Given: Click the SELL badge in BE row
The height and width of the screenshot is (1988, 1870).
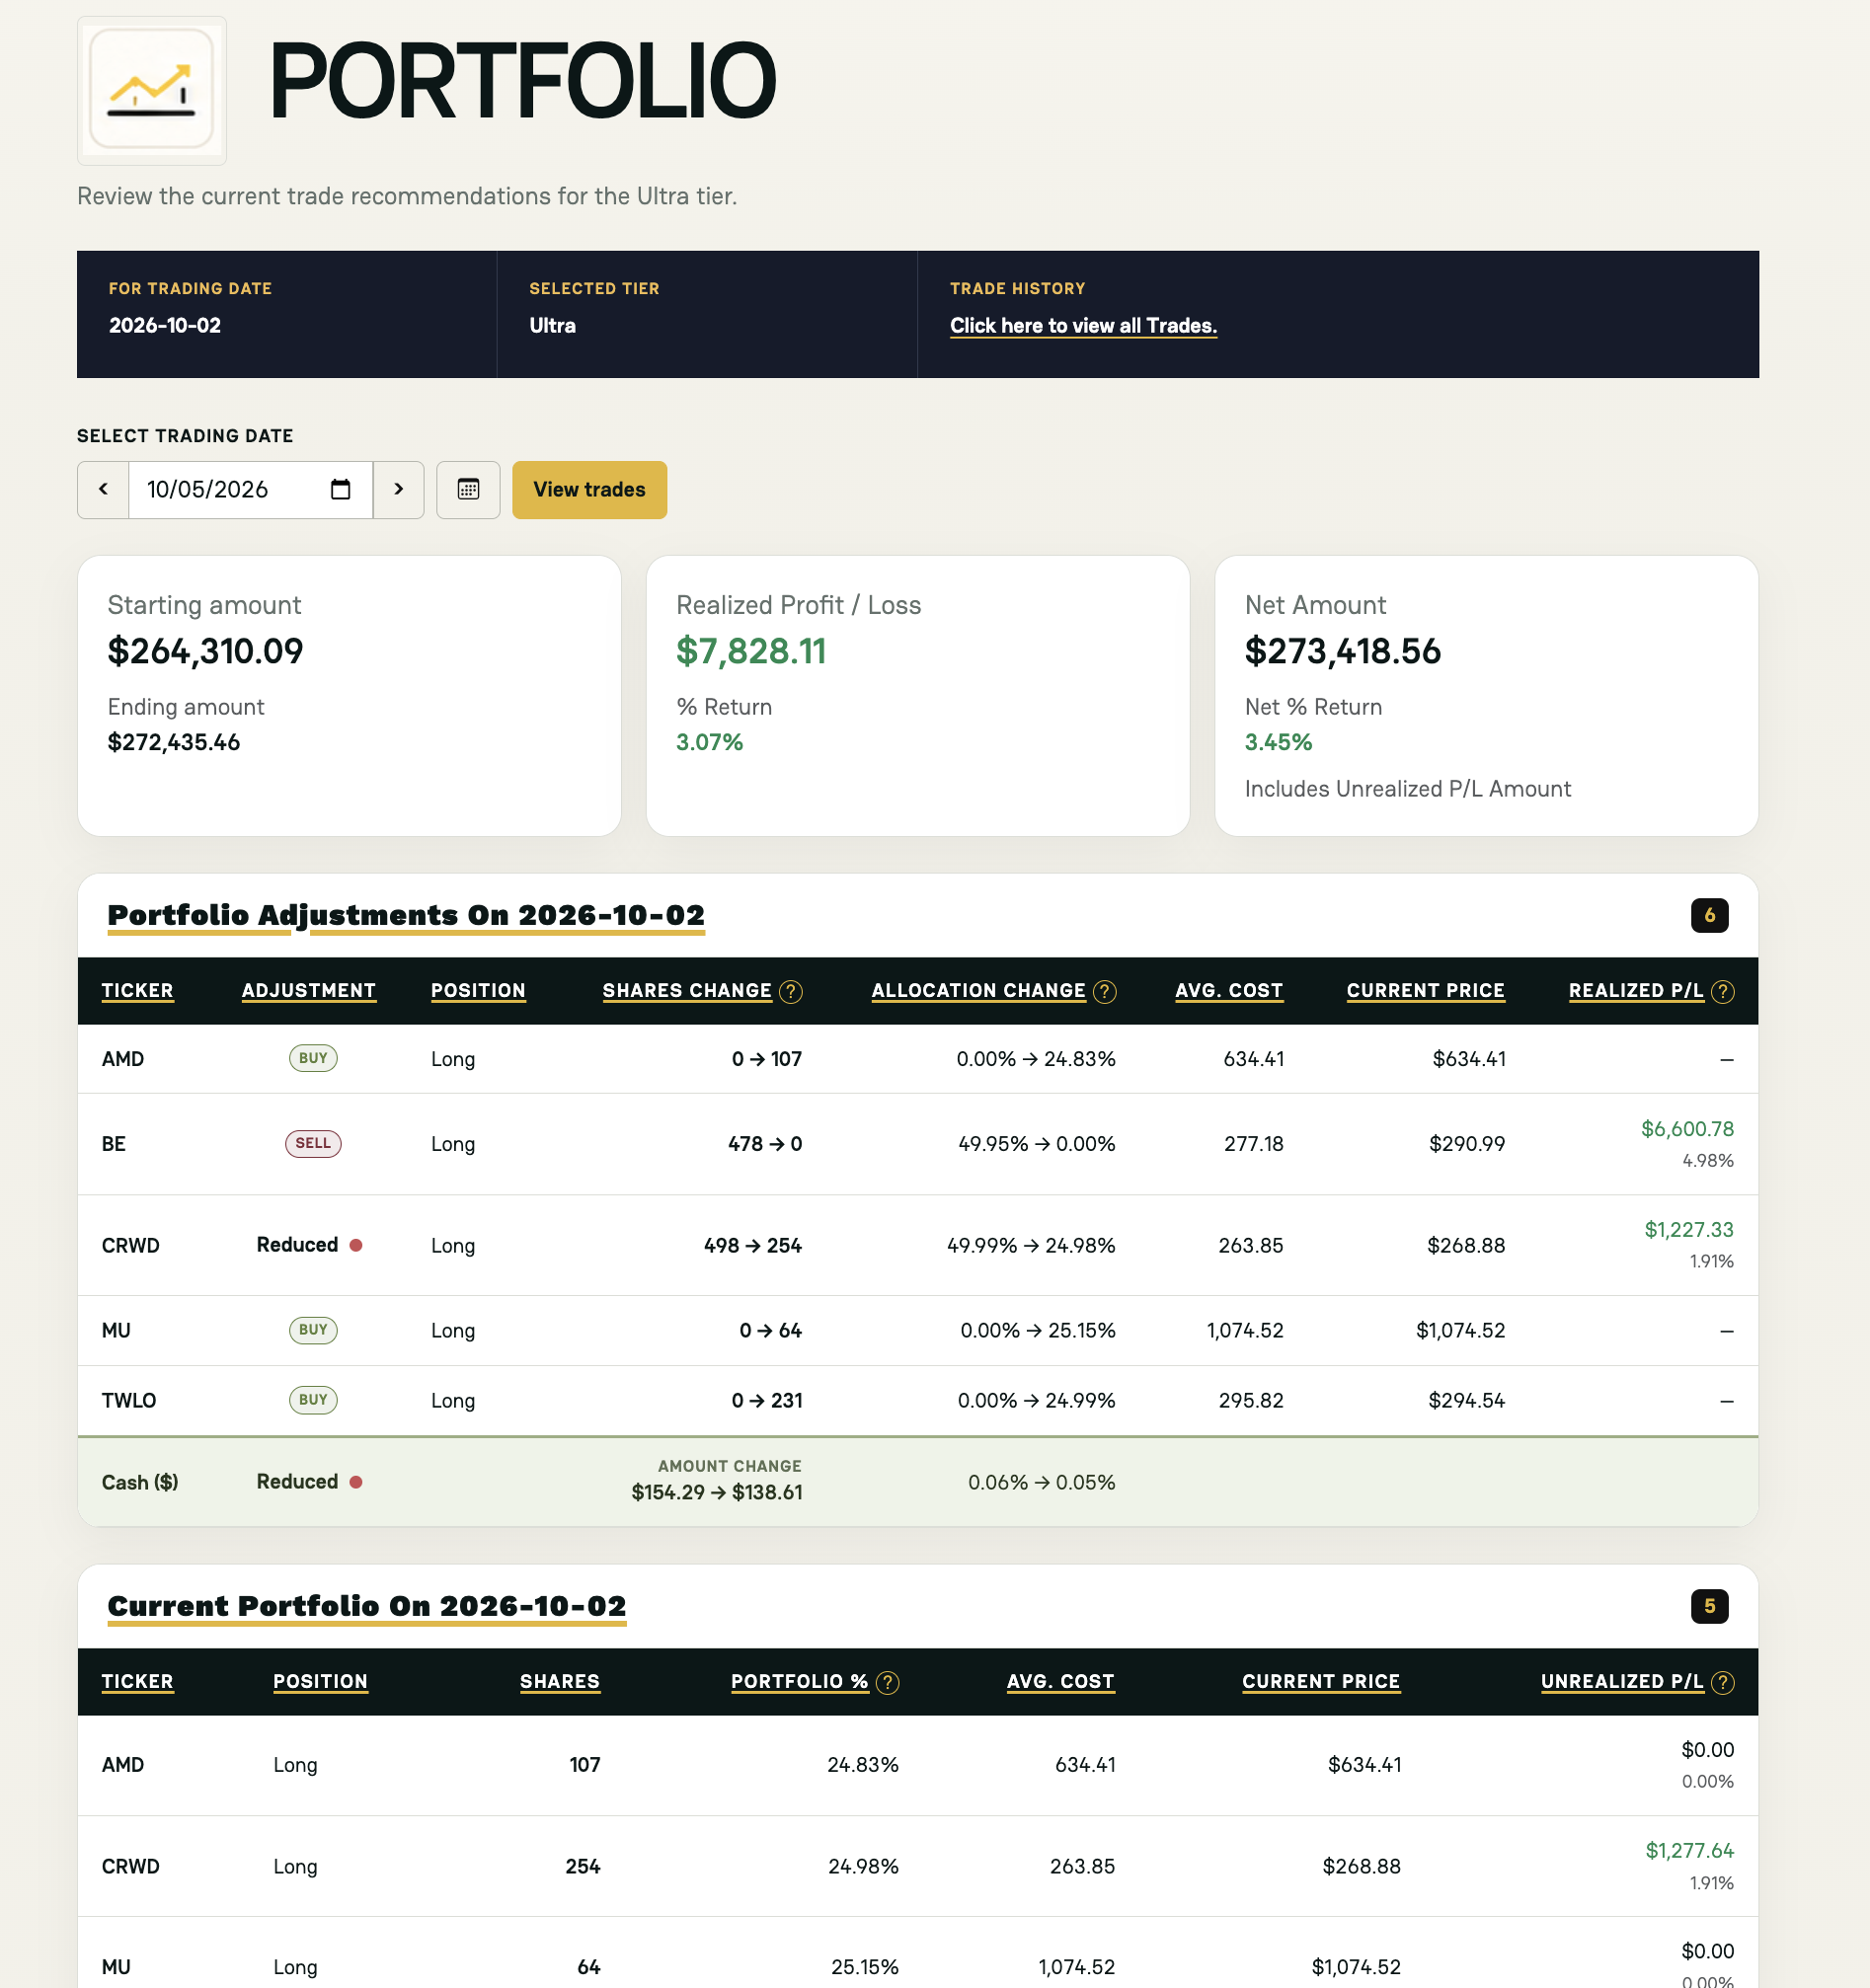Looking at the screenshot, I should (313, 1143).
